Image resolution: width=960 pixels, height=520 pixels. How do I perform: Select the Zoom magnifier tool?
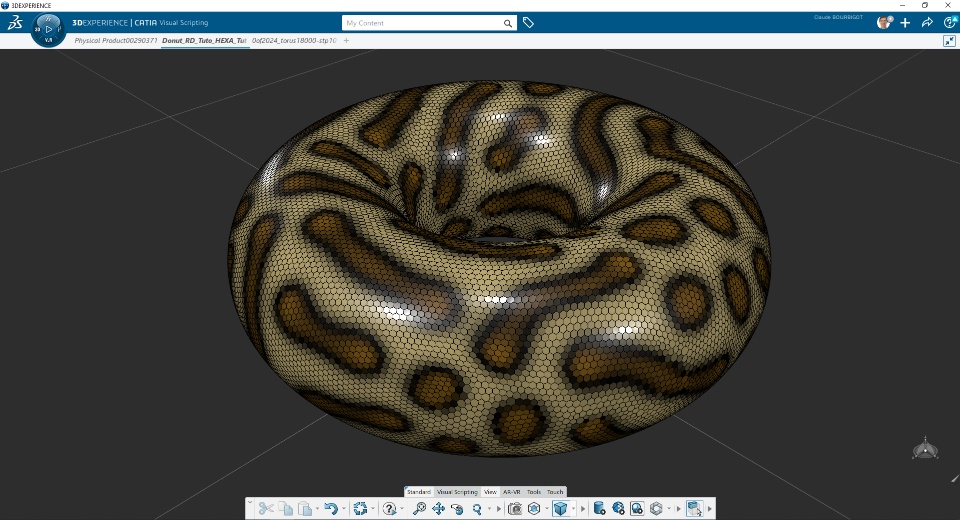click(x=419, y=508)
